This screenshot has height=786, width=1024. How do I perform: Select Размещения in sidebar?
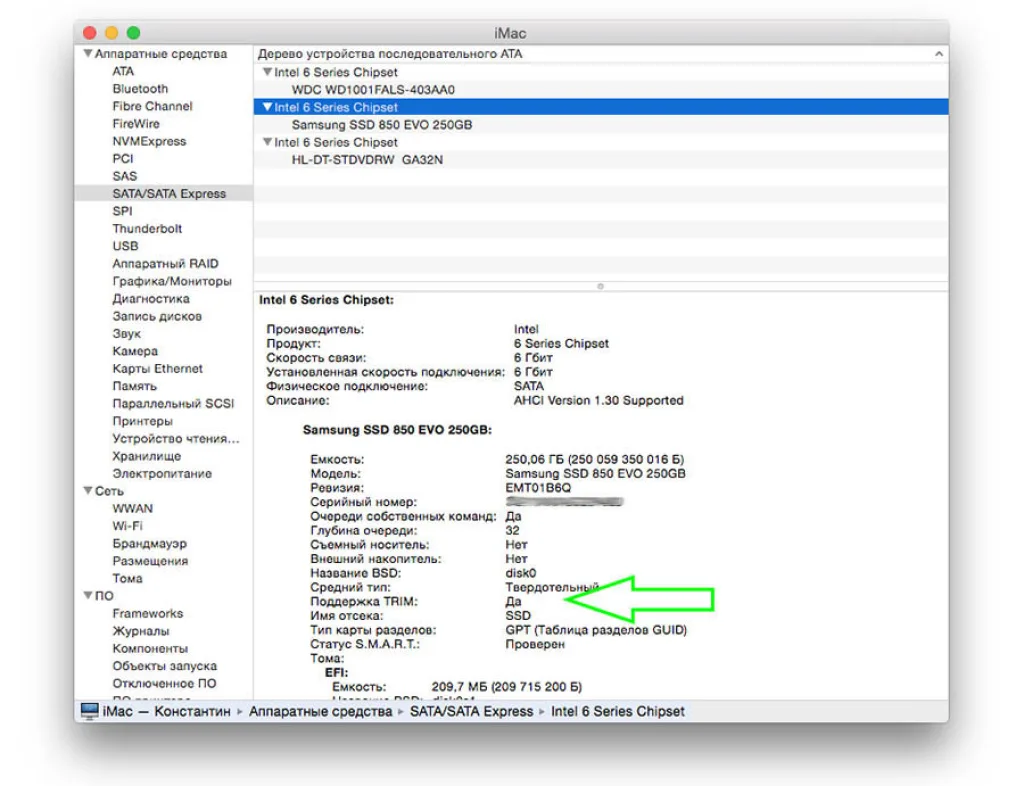tap(150, 561)
